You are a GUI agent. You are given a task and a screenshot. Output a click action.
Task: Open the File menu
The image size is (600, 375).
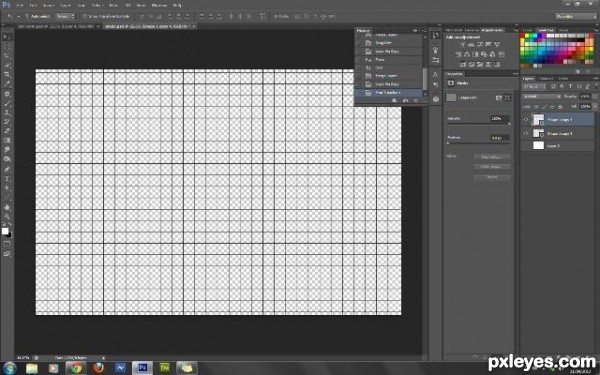[20, 5]
